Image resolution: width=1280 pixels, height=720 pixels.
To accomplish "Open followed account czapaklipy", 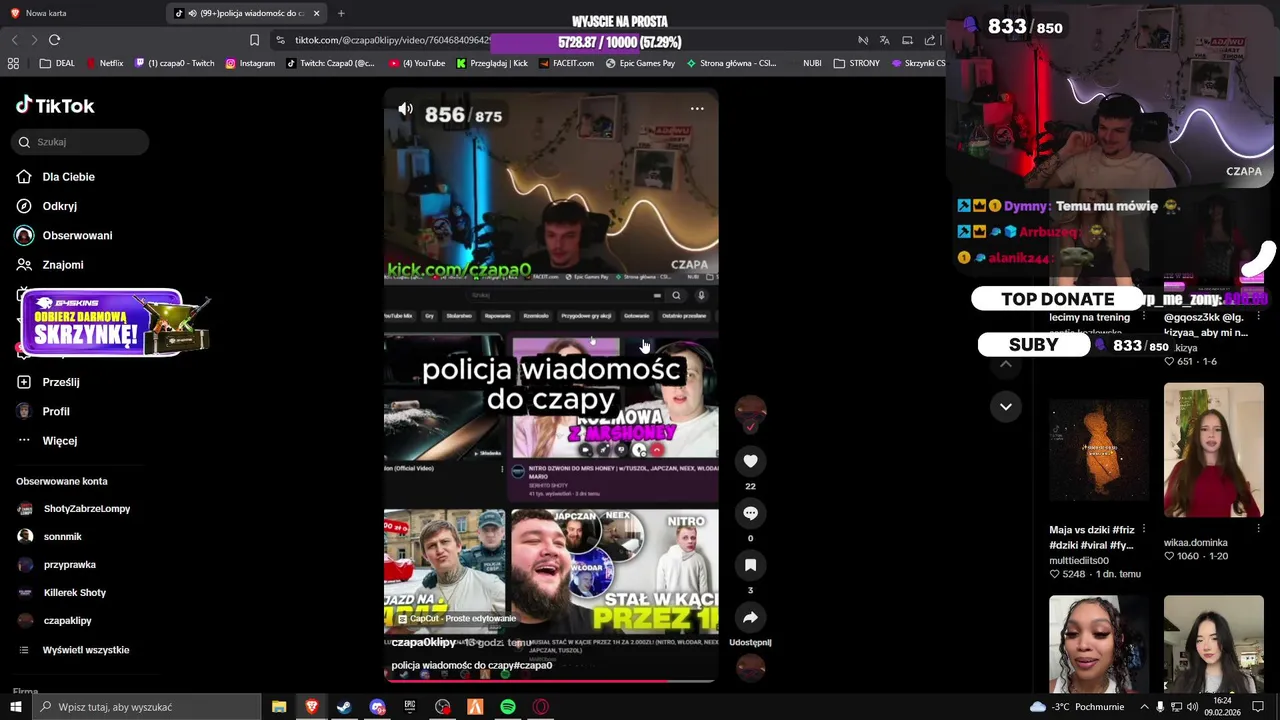I will 67,621.
